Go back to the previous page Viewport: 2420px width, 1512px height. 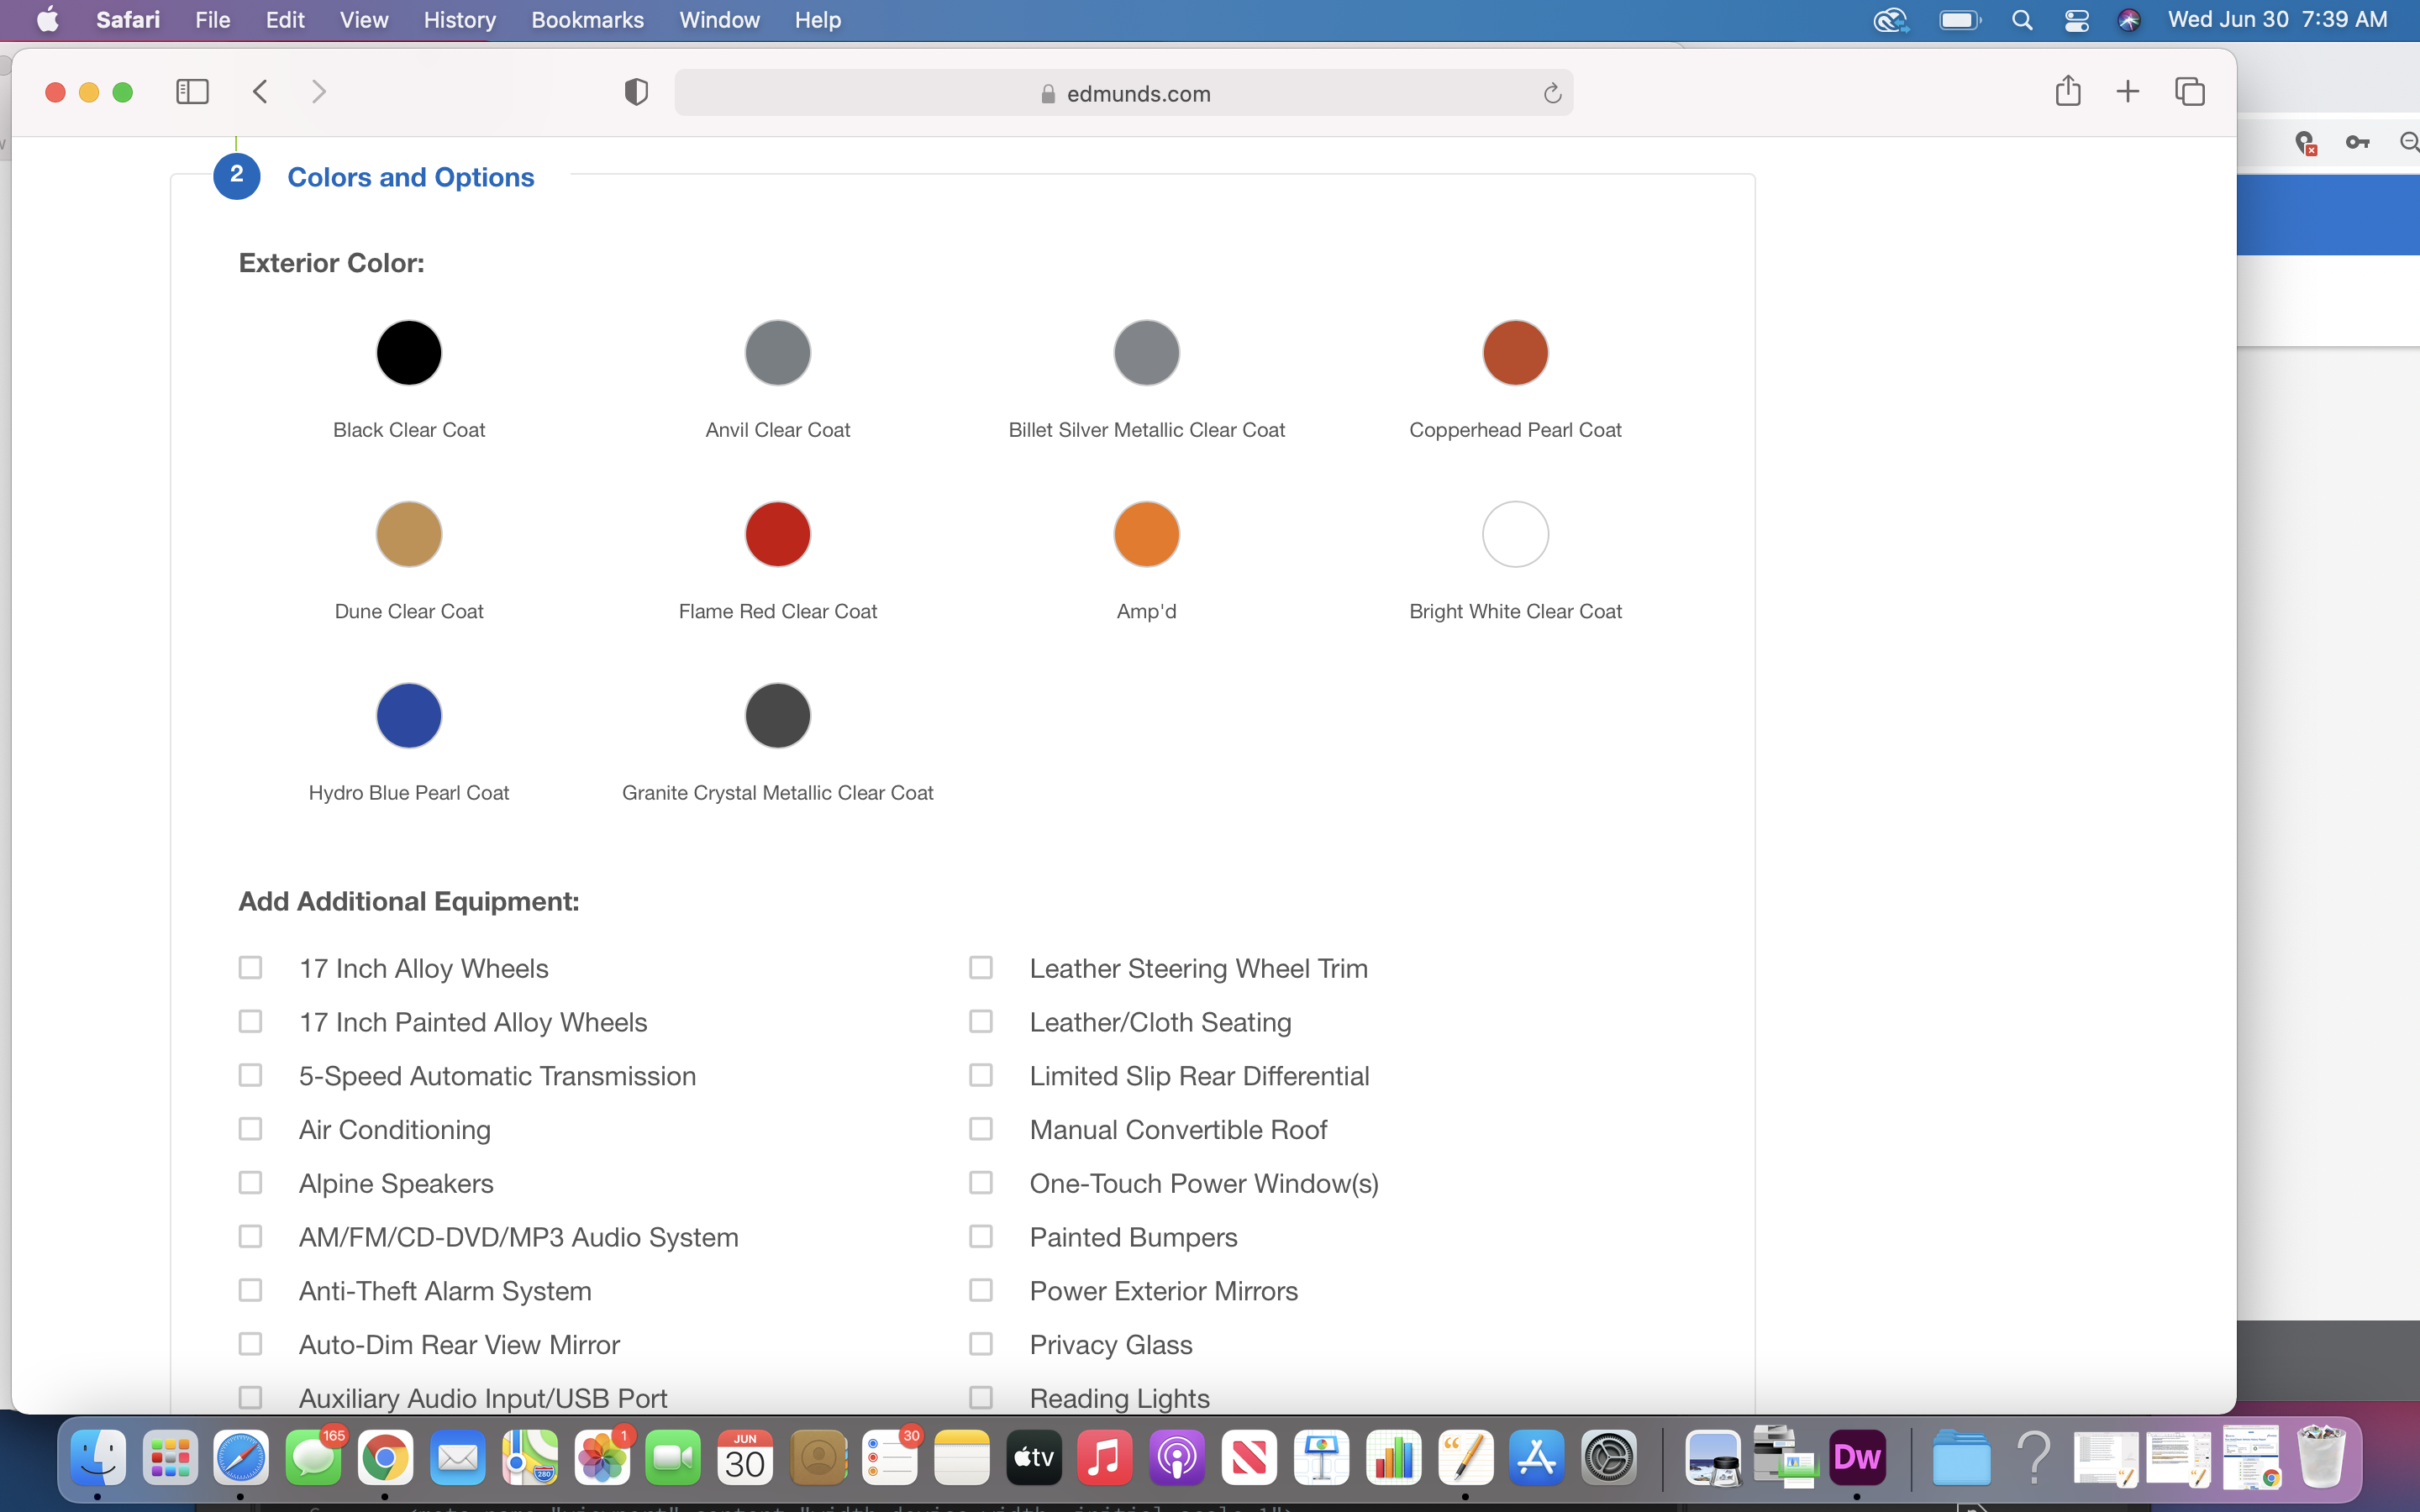[x=260, y=92]
